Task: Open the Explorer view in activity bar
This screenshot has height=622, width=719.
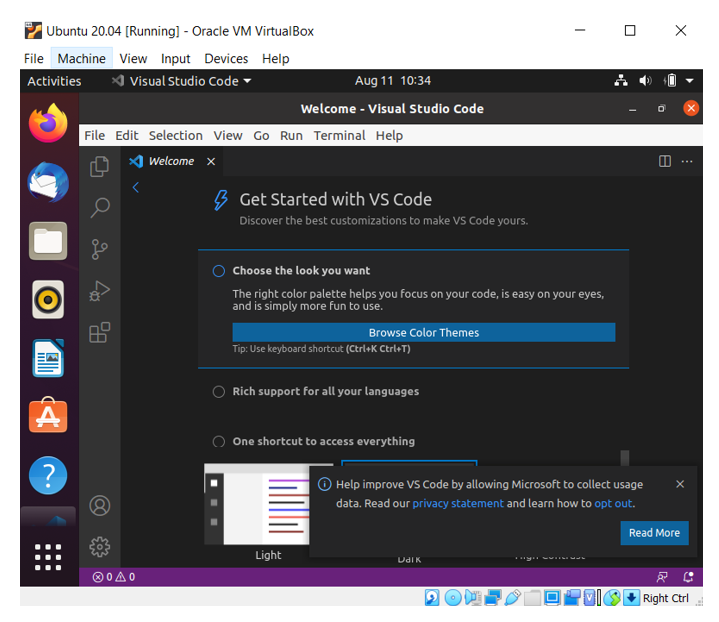Action: [x=100, y=167]
